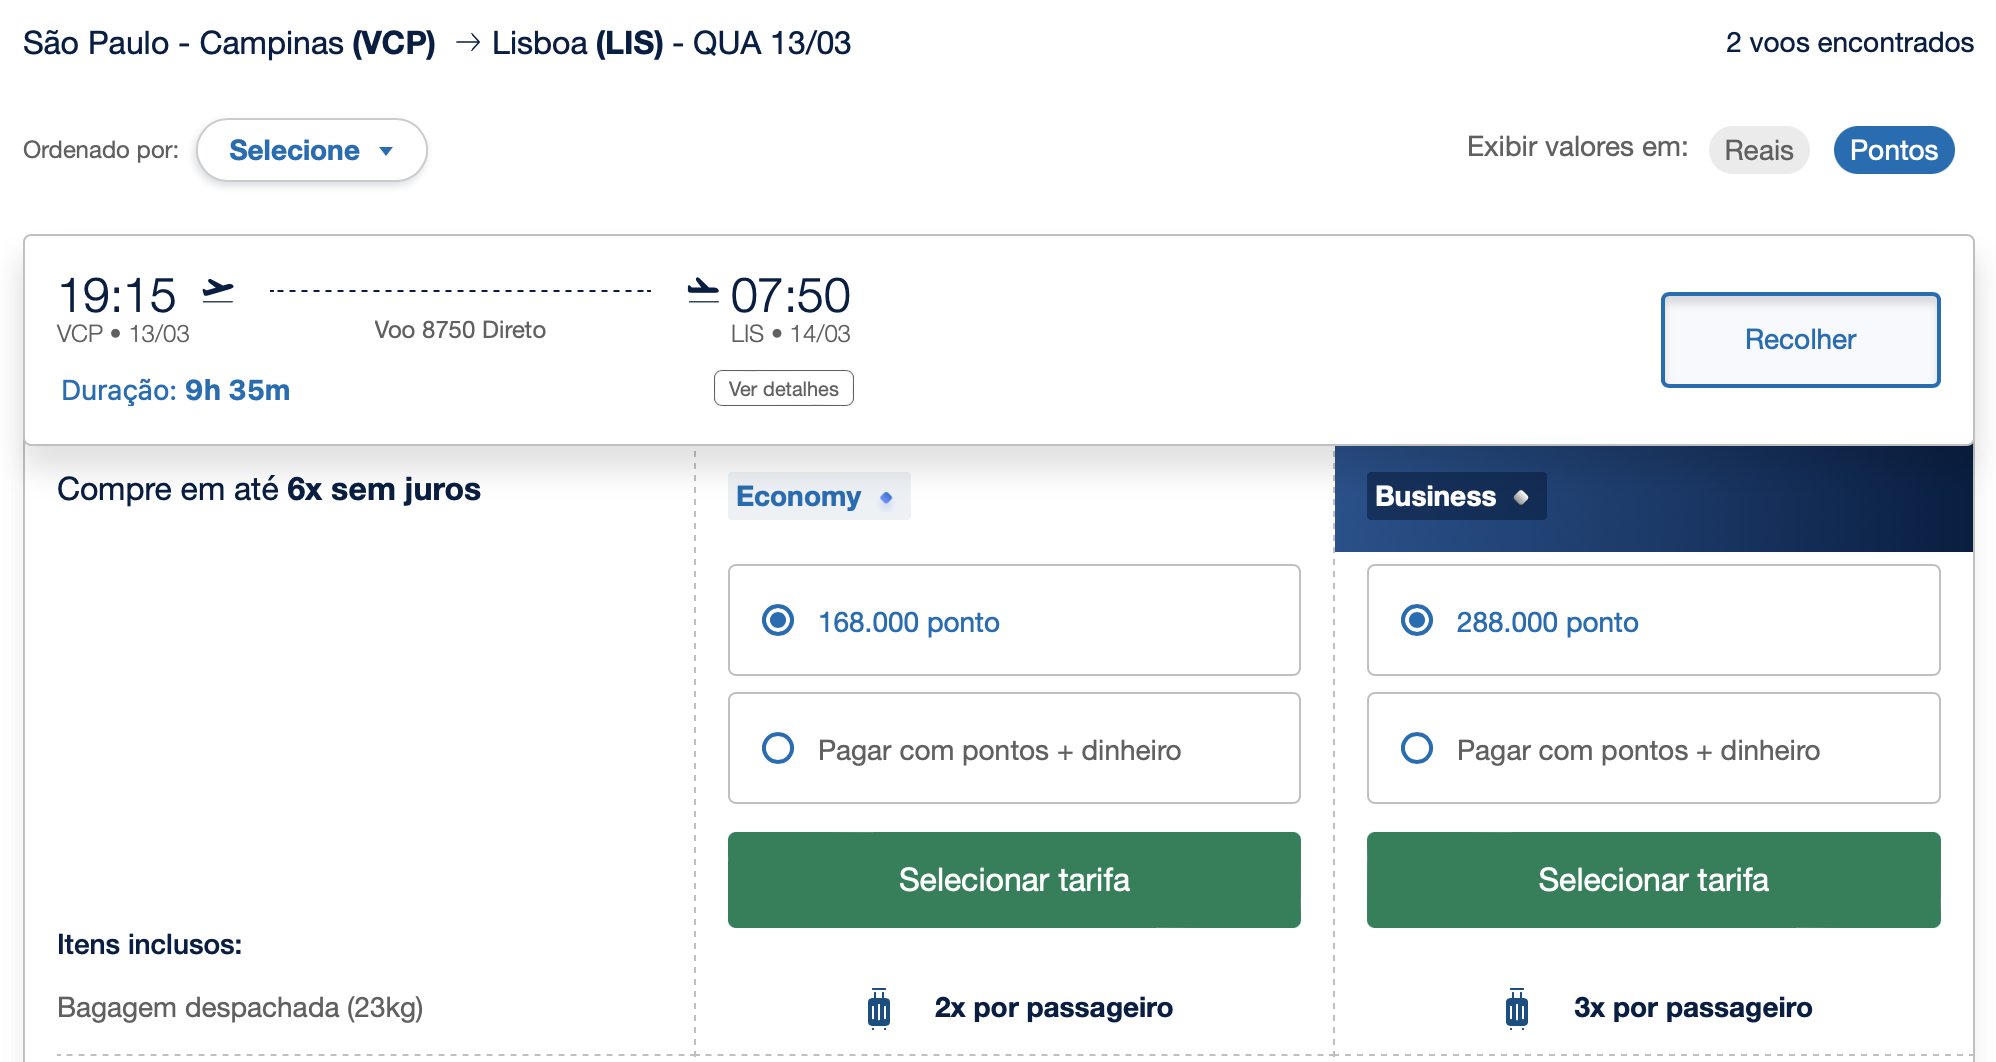Click the Economy info diamond icon
The width and height of the screenshot is (1996, 1062).
pyautogui.click(x=886, y=497)
